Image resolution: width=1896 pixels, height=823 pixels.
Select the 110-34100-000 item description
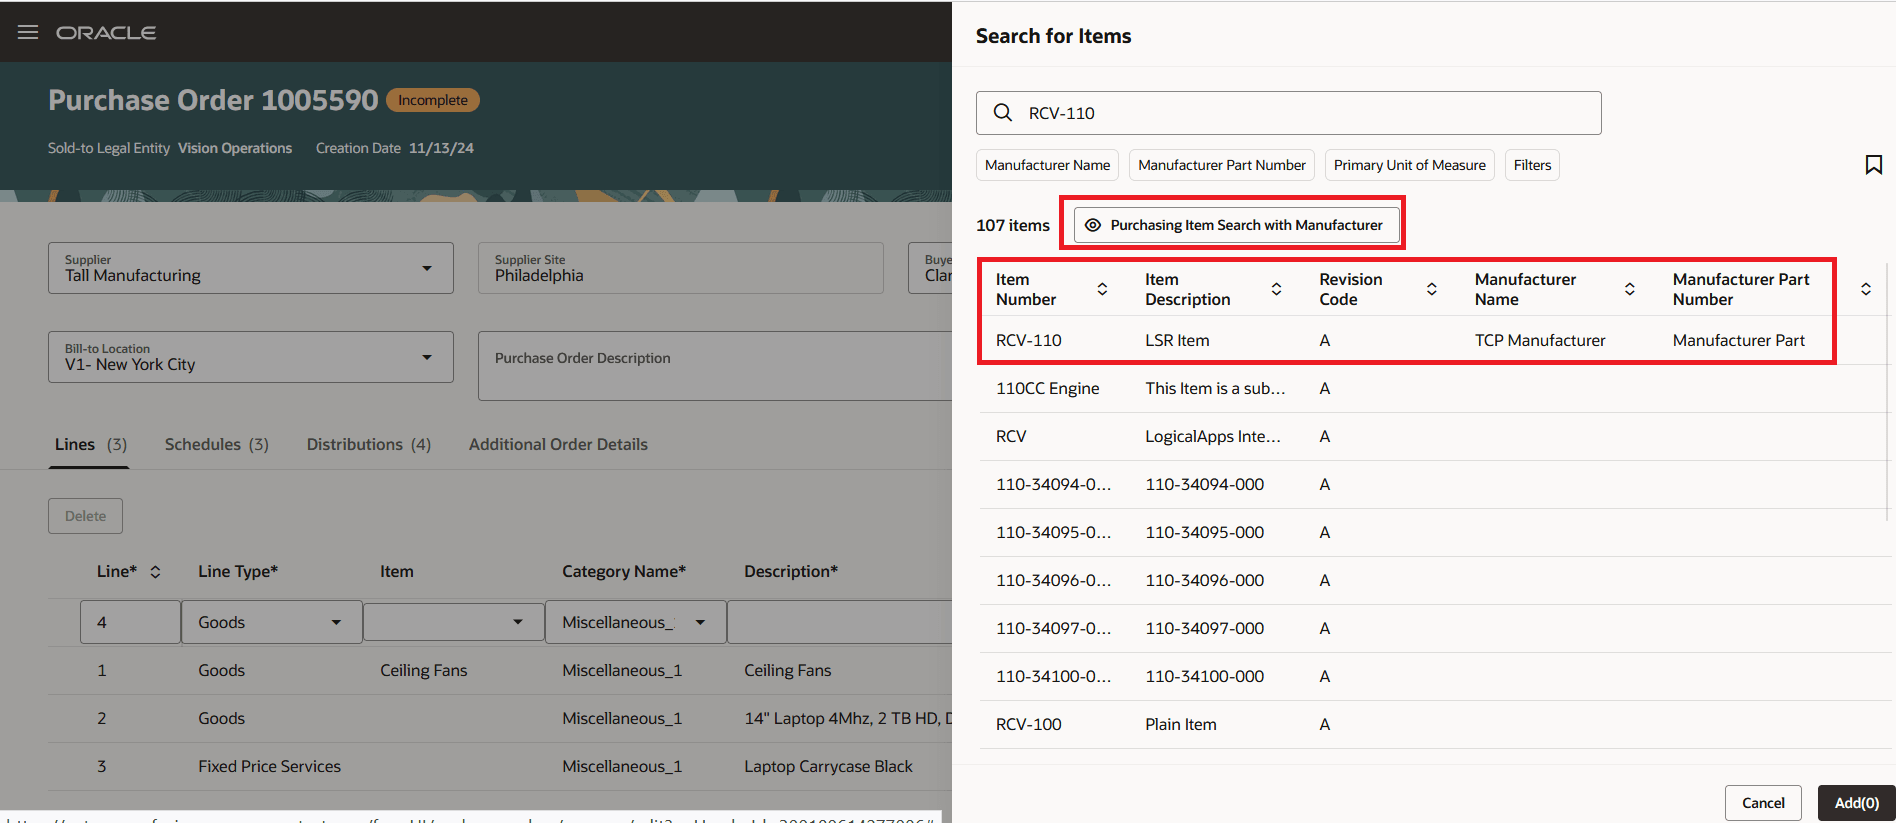(x=1204, y=676)
